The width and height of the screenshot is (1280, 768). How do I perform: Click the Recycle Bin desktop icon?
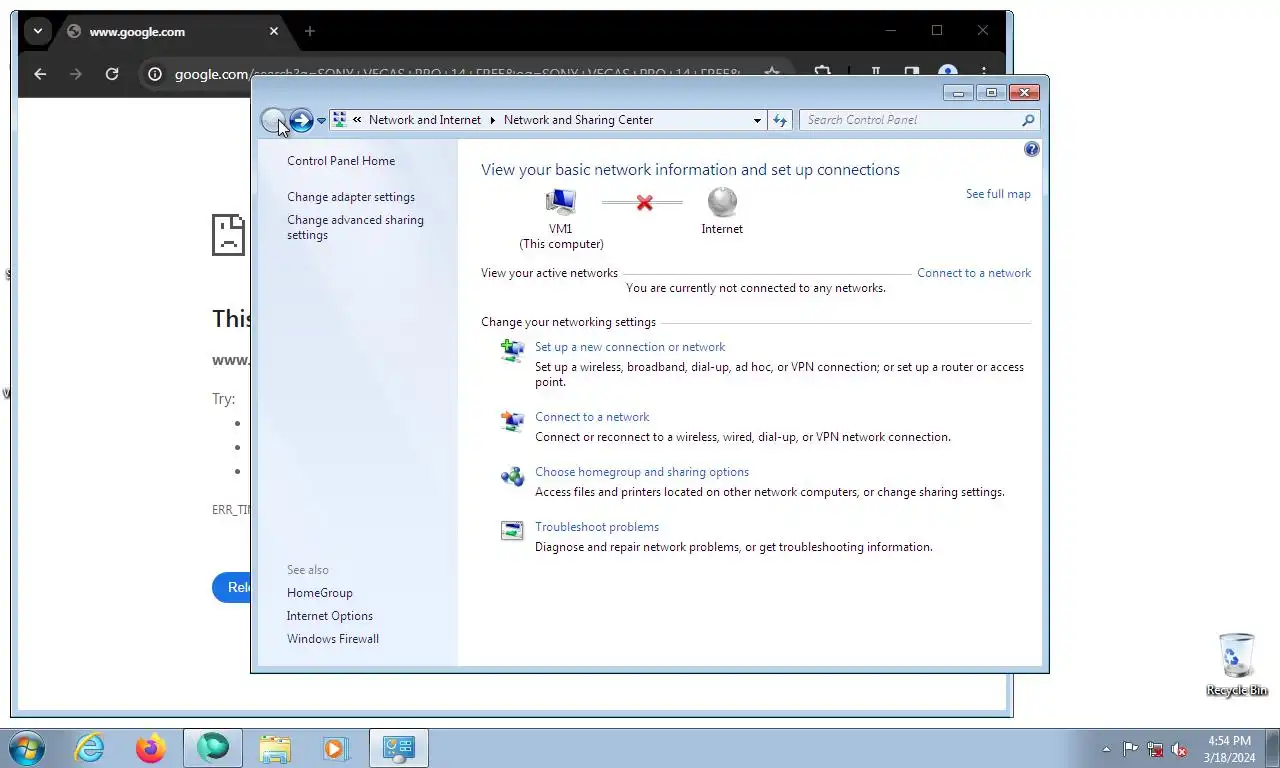[1237, 665]
